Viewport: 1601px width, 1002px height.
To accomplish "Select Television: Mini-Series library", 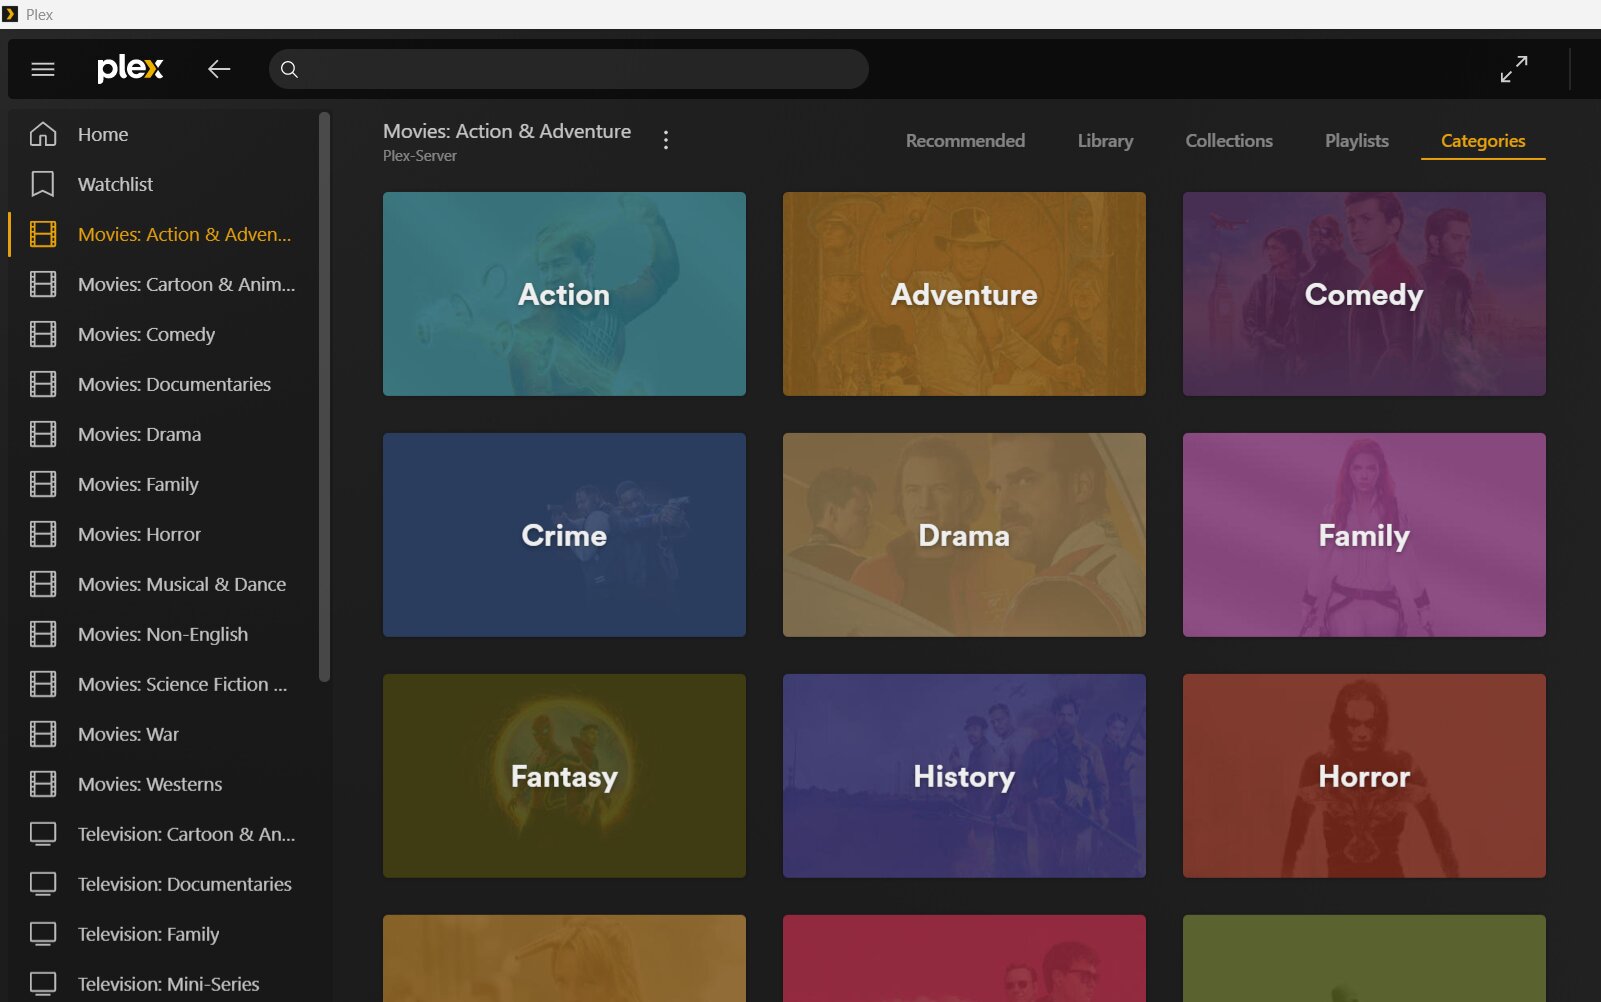I will [x=169, y=984].
